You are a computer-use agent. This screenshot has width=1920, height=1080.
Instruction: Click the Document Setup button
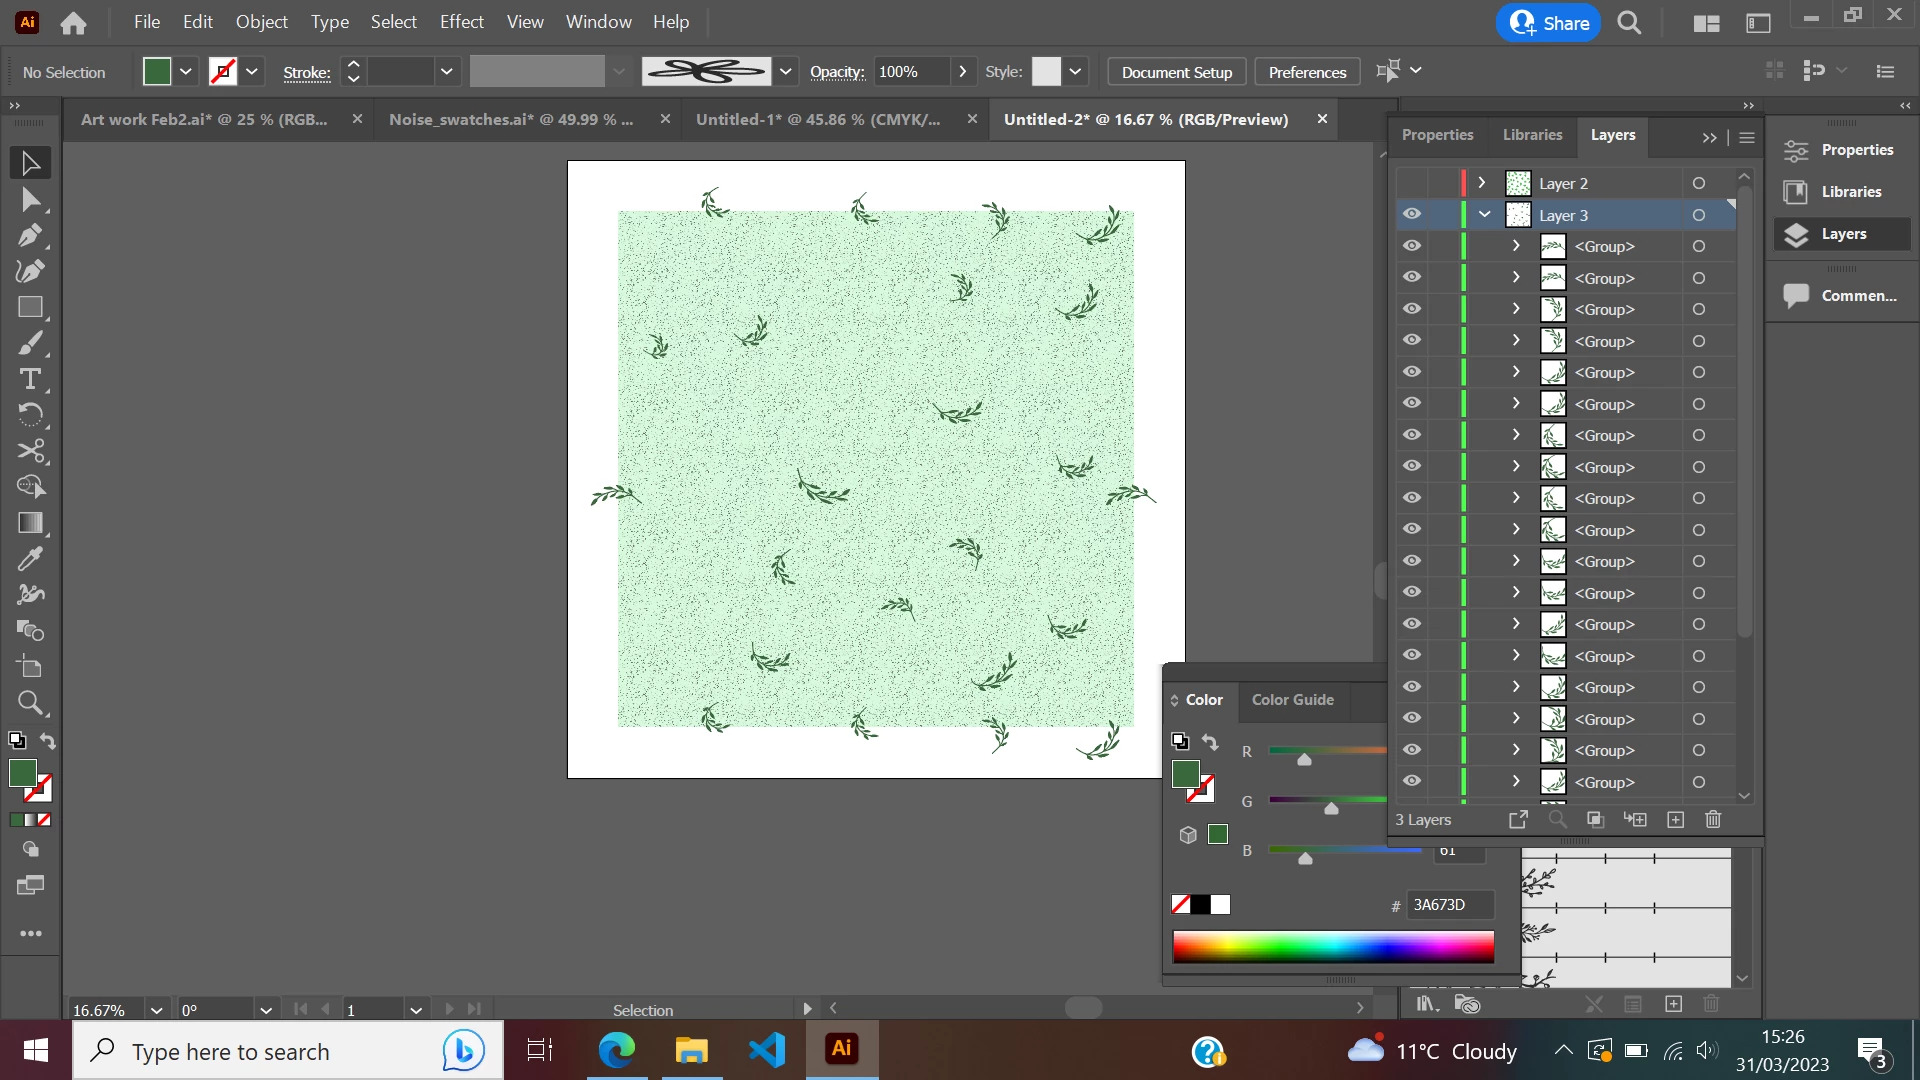tap(1176, 72)
